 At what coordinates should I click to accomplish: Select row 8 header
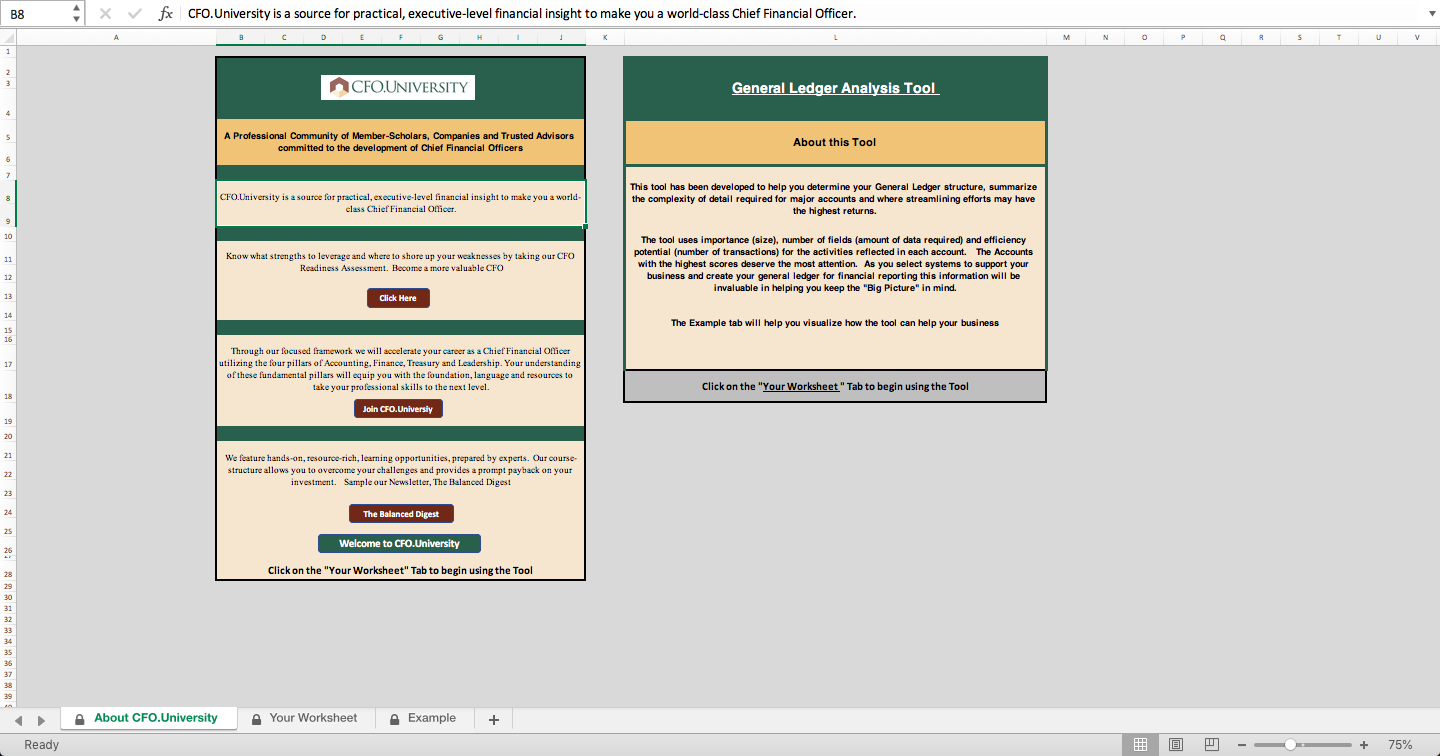click(8, 198)
